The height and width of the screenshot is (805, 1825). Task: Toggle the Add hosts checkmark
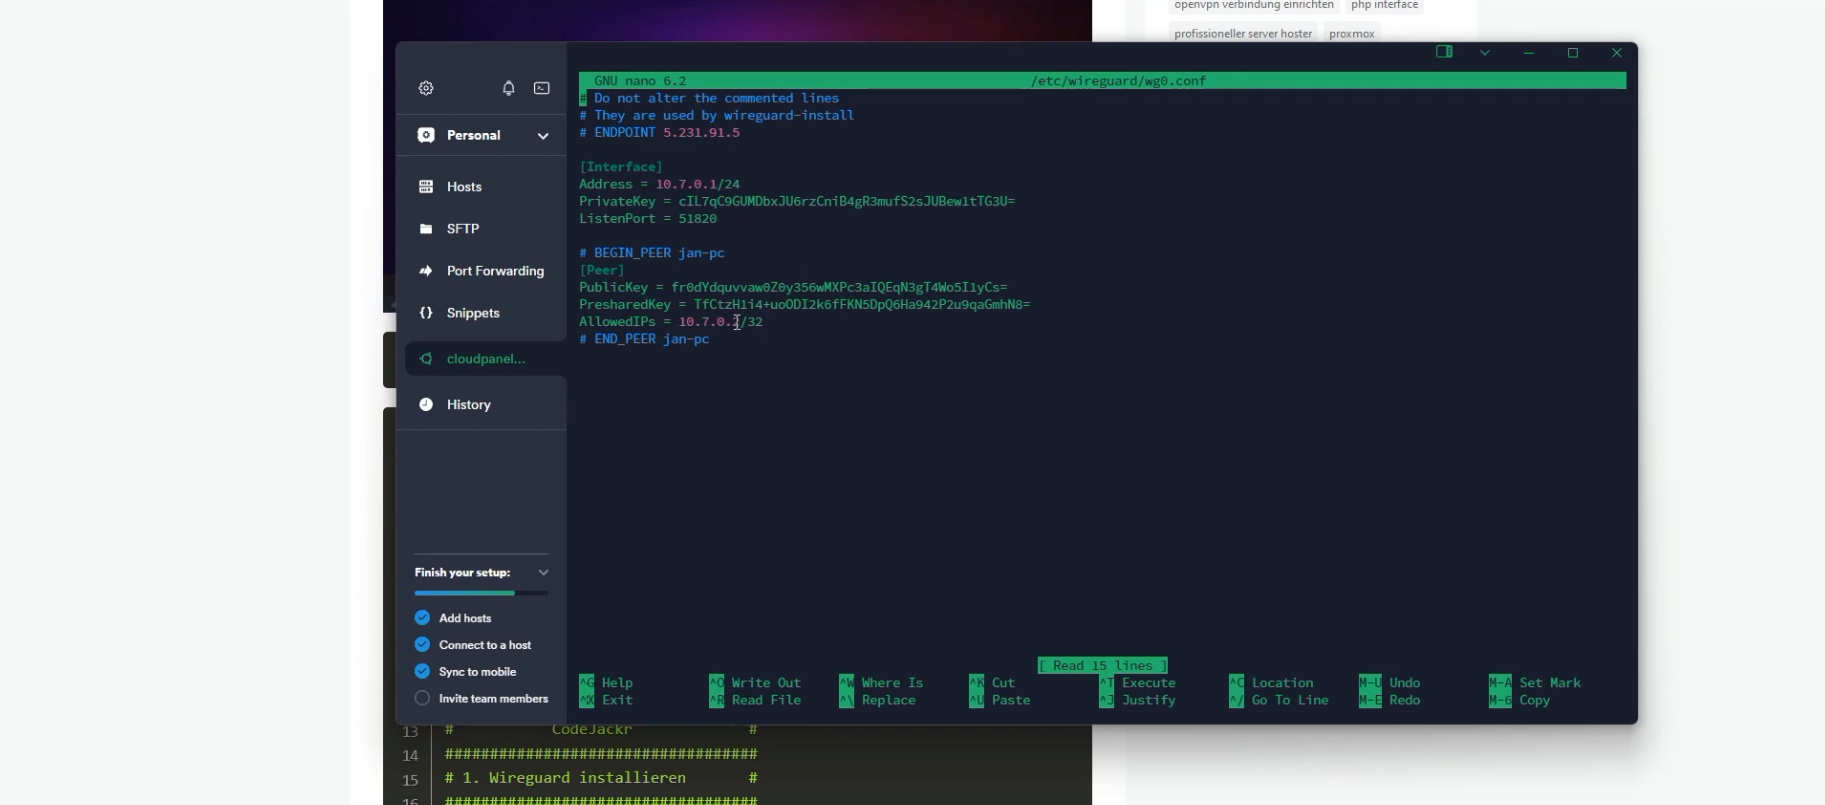tap(422, 618)
